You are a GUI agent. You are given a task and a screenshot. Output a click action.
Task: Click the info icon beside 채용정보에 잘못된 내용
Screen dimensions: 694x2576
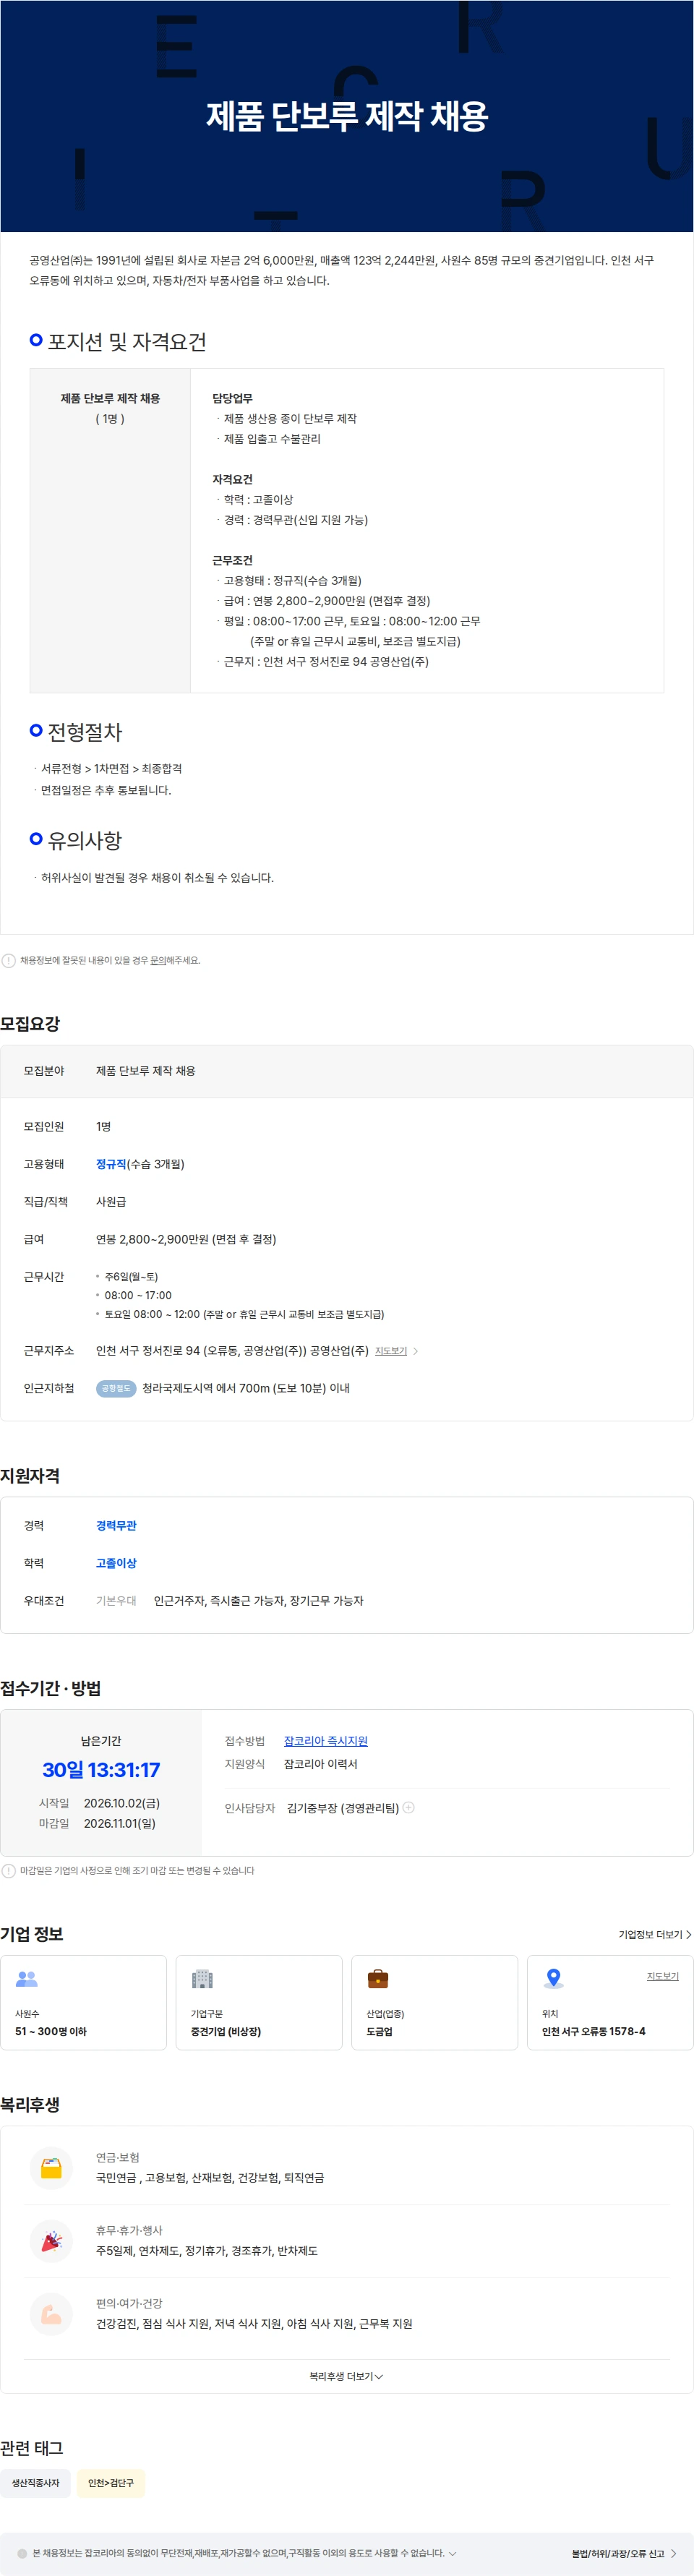tap(9, 960)
